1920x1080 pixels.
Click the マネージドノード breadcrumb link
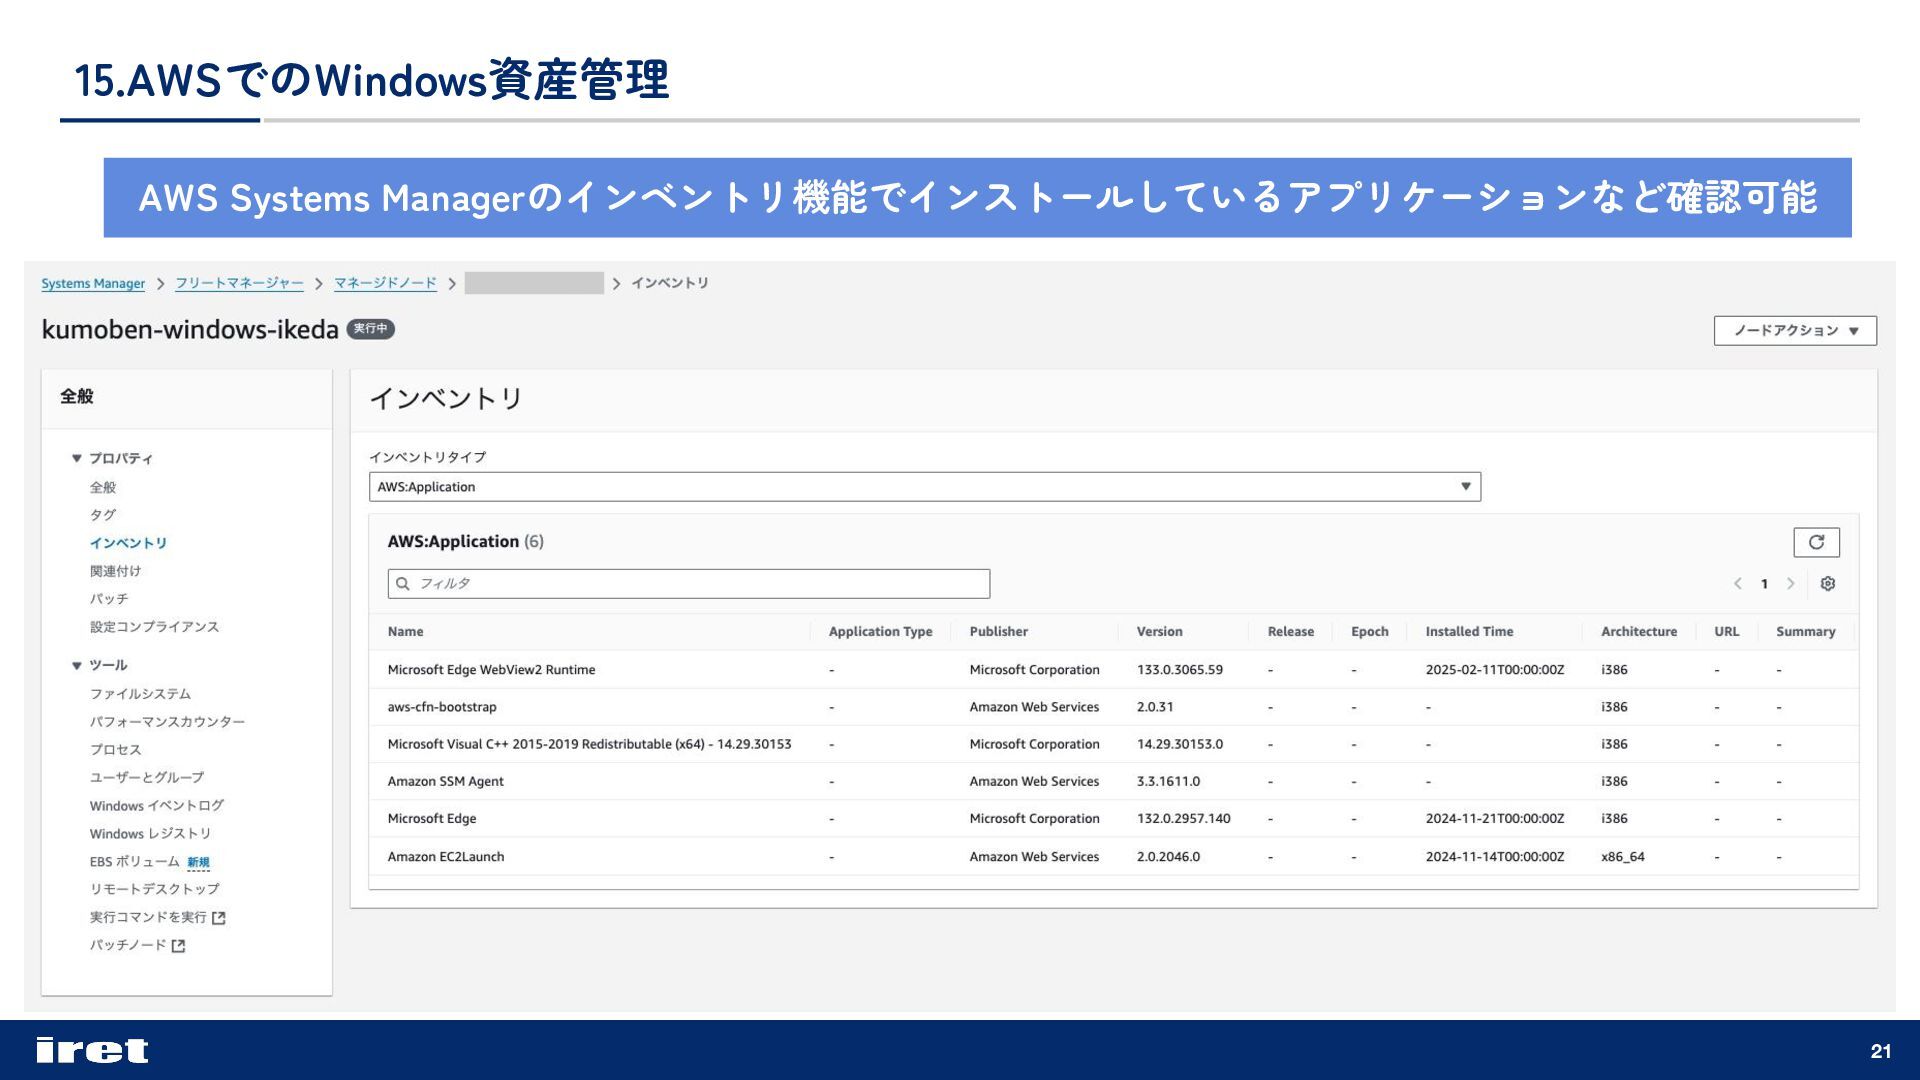point(385,284)
